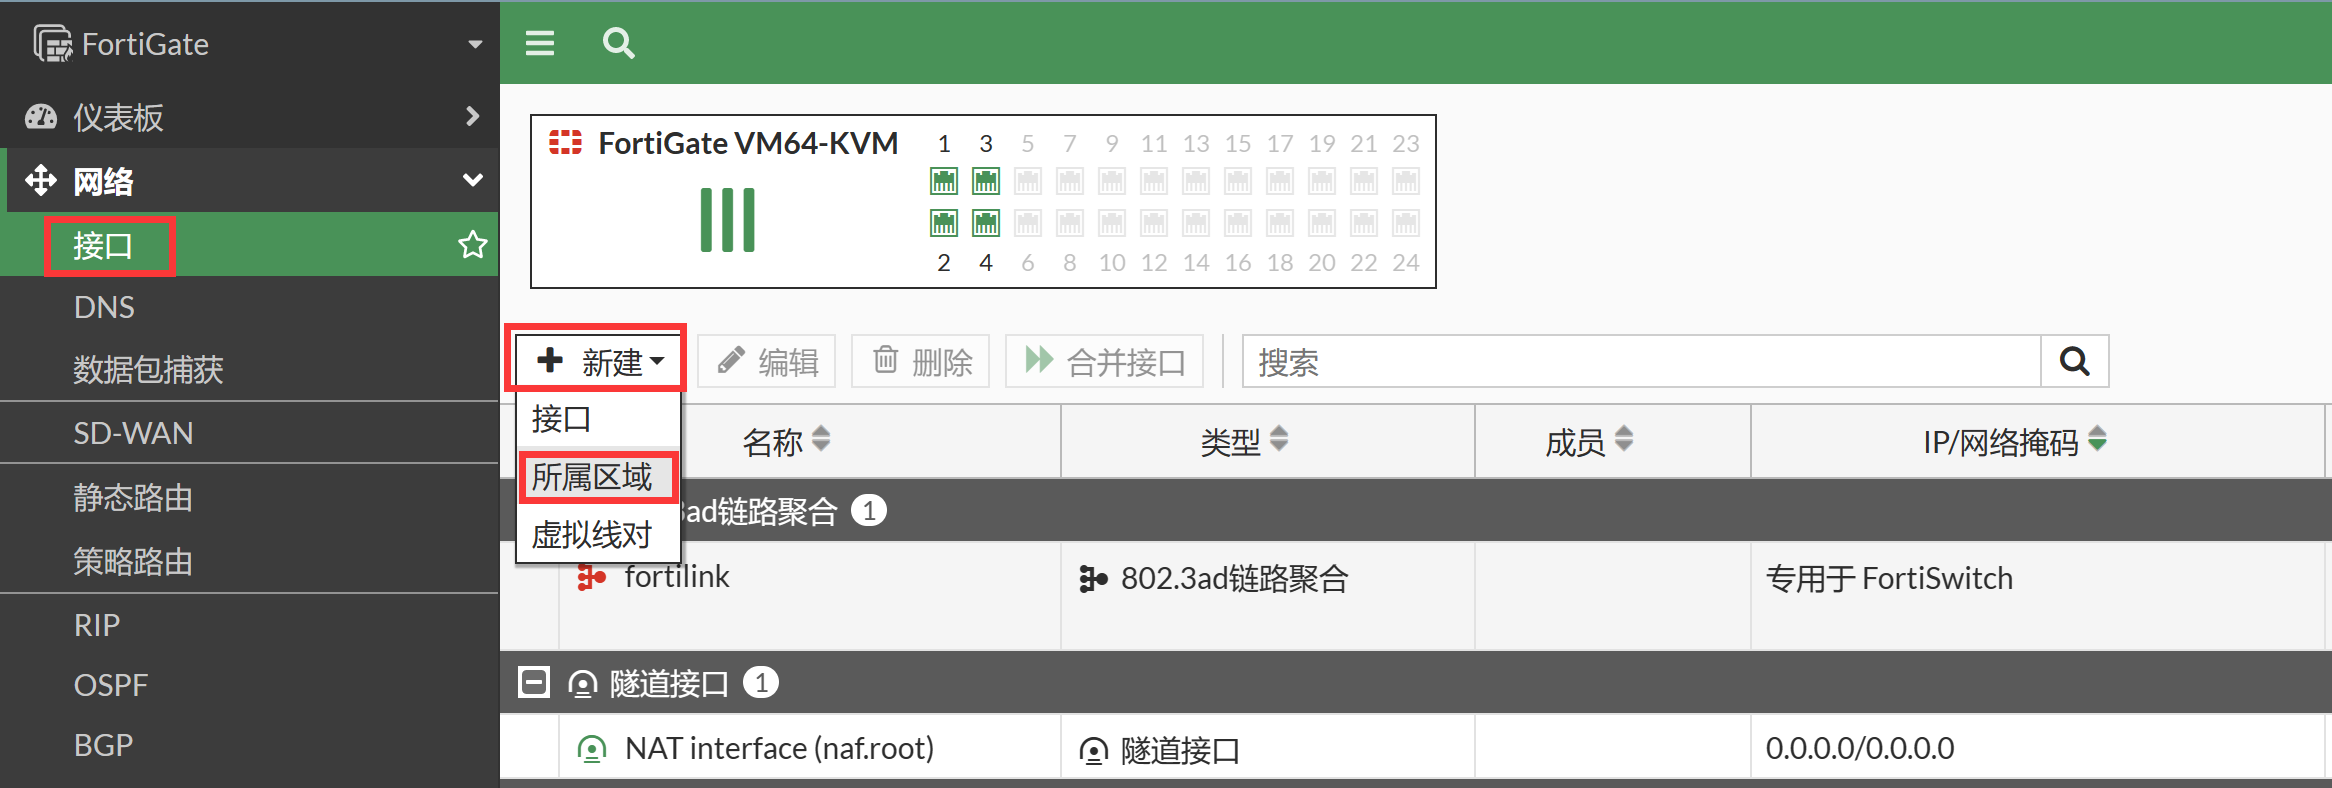Click the search magnifier button beside 搜索

tap(2075, 361)
